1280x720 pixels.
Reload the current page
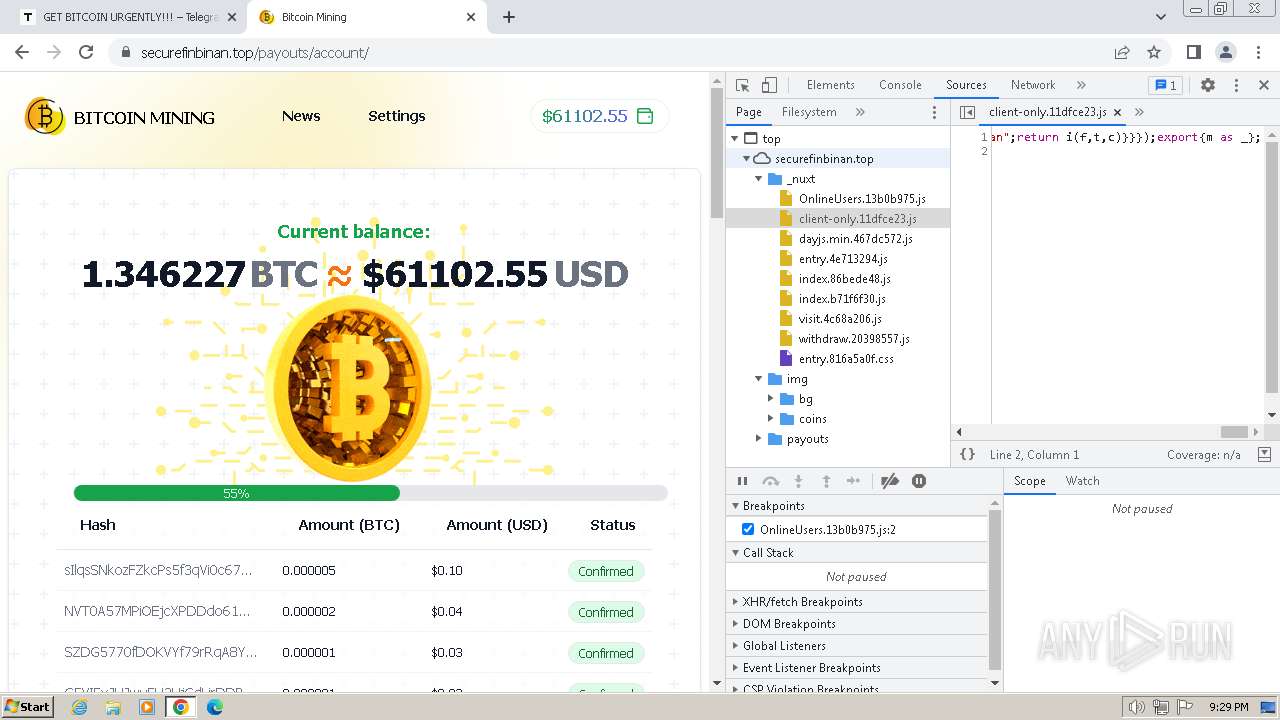[x=86, y=52]
